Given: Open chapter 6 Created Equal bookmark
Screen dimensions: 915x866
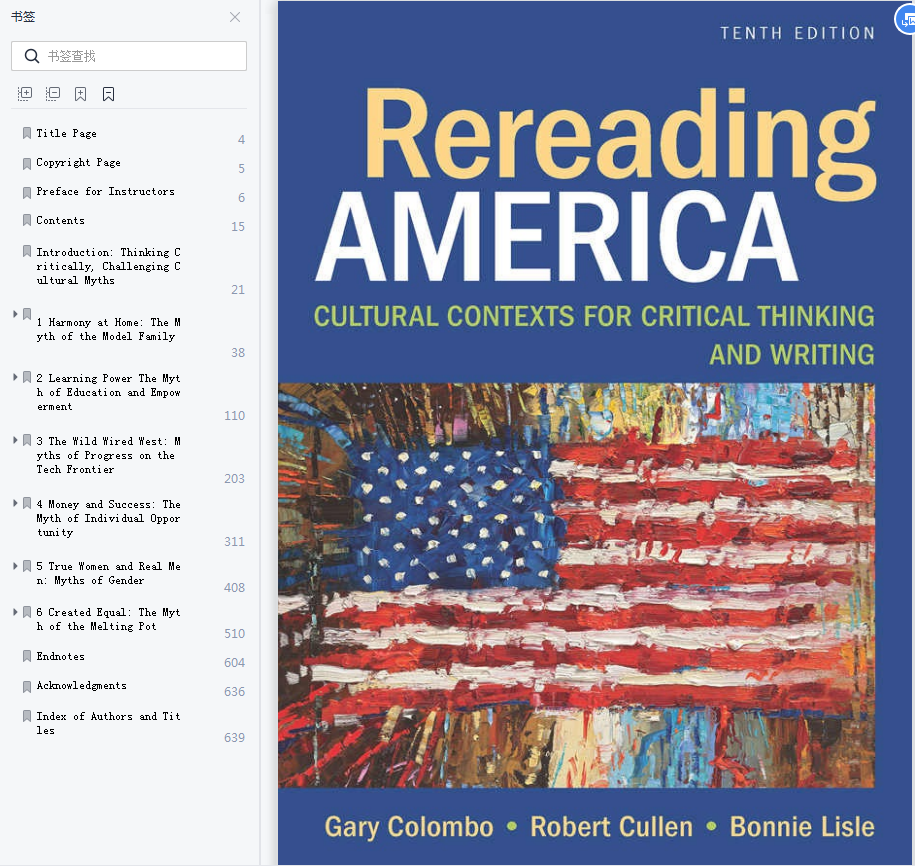Looking at the screenshot, I should 109,619.
